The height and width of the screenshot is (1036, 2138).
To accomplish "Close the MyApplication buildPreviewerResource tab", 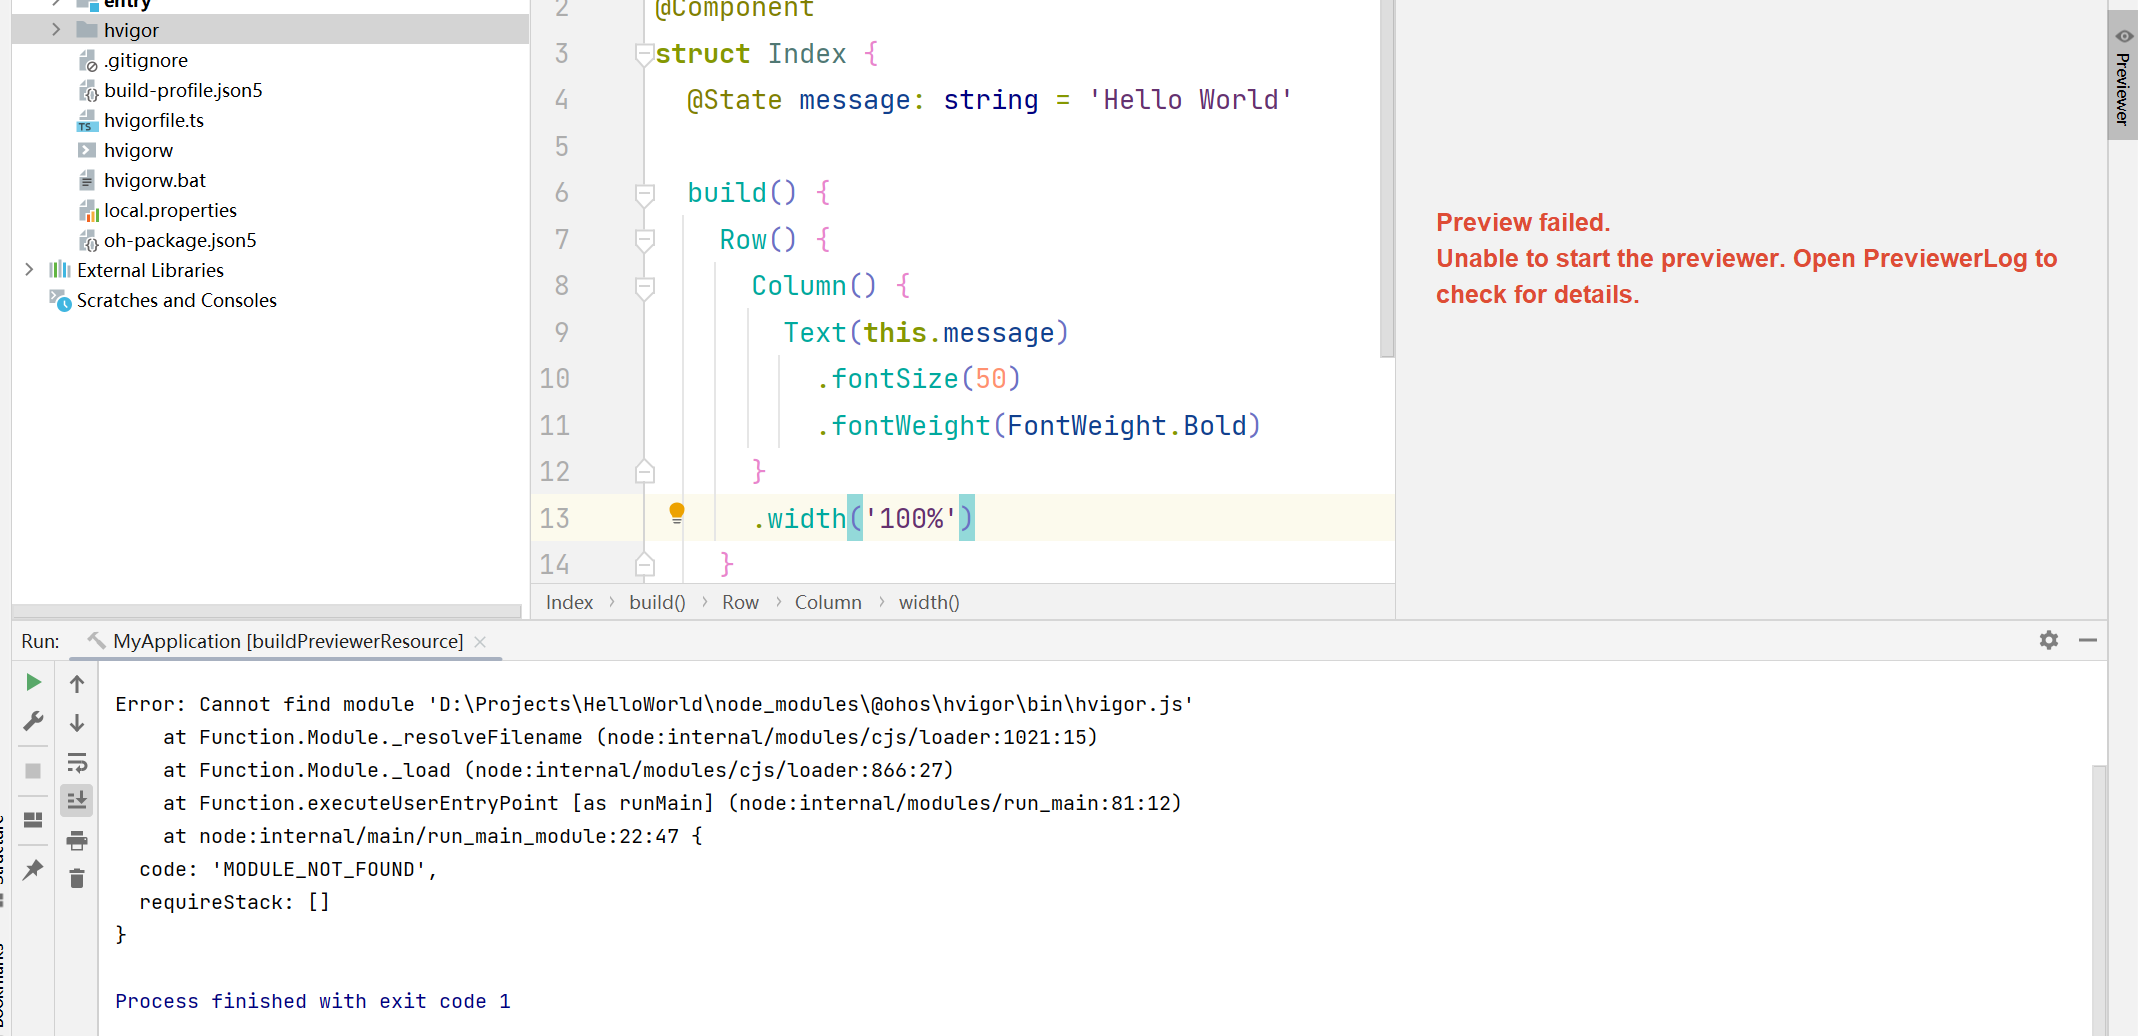I will coord(481,642).
